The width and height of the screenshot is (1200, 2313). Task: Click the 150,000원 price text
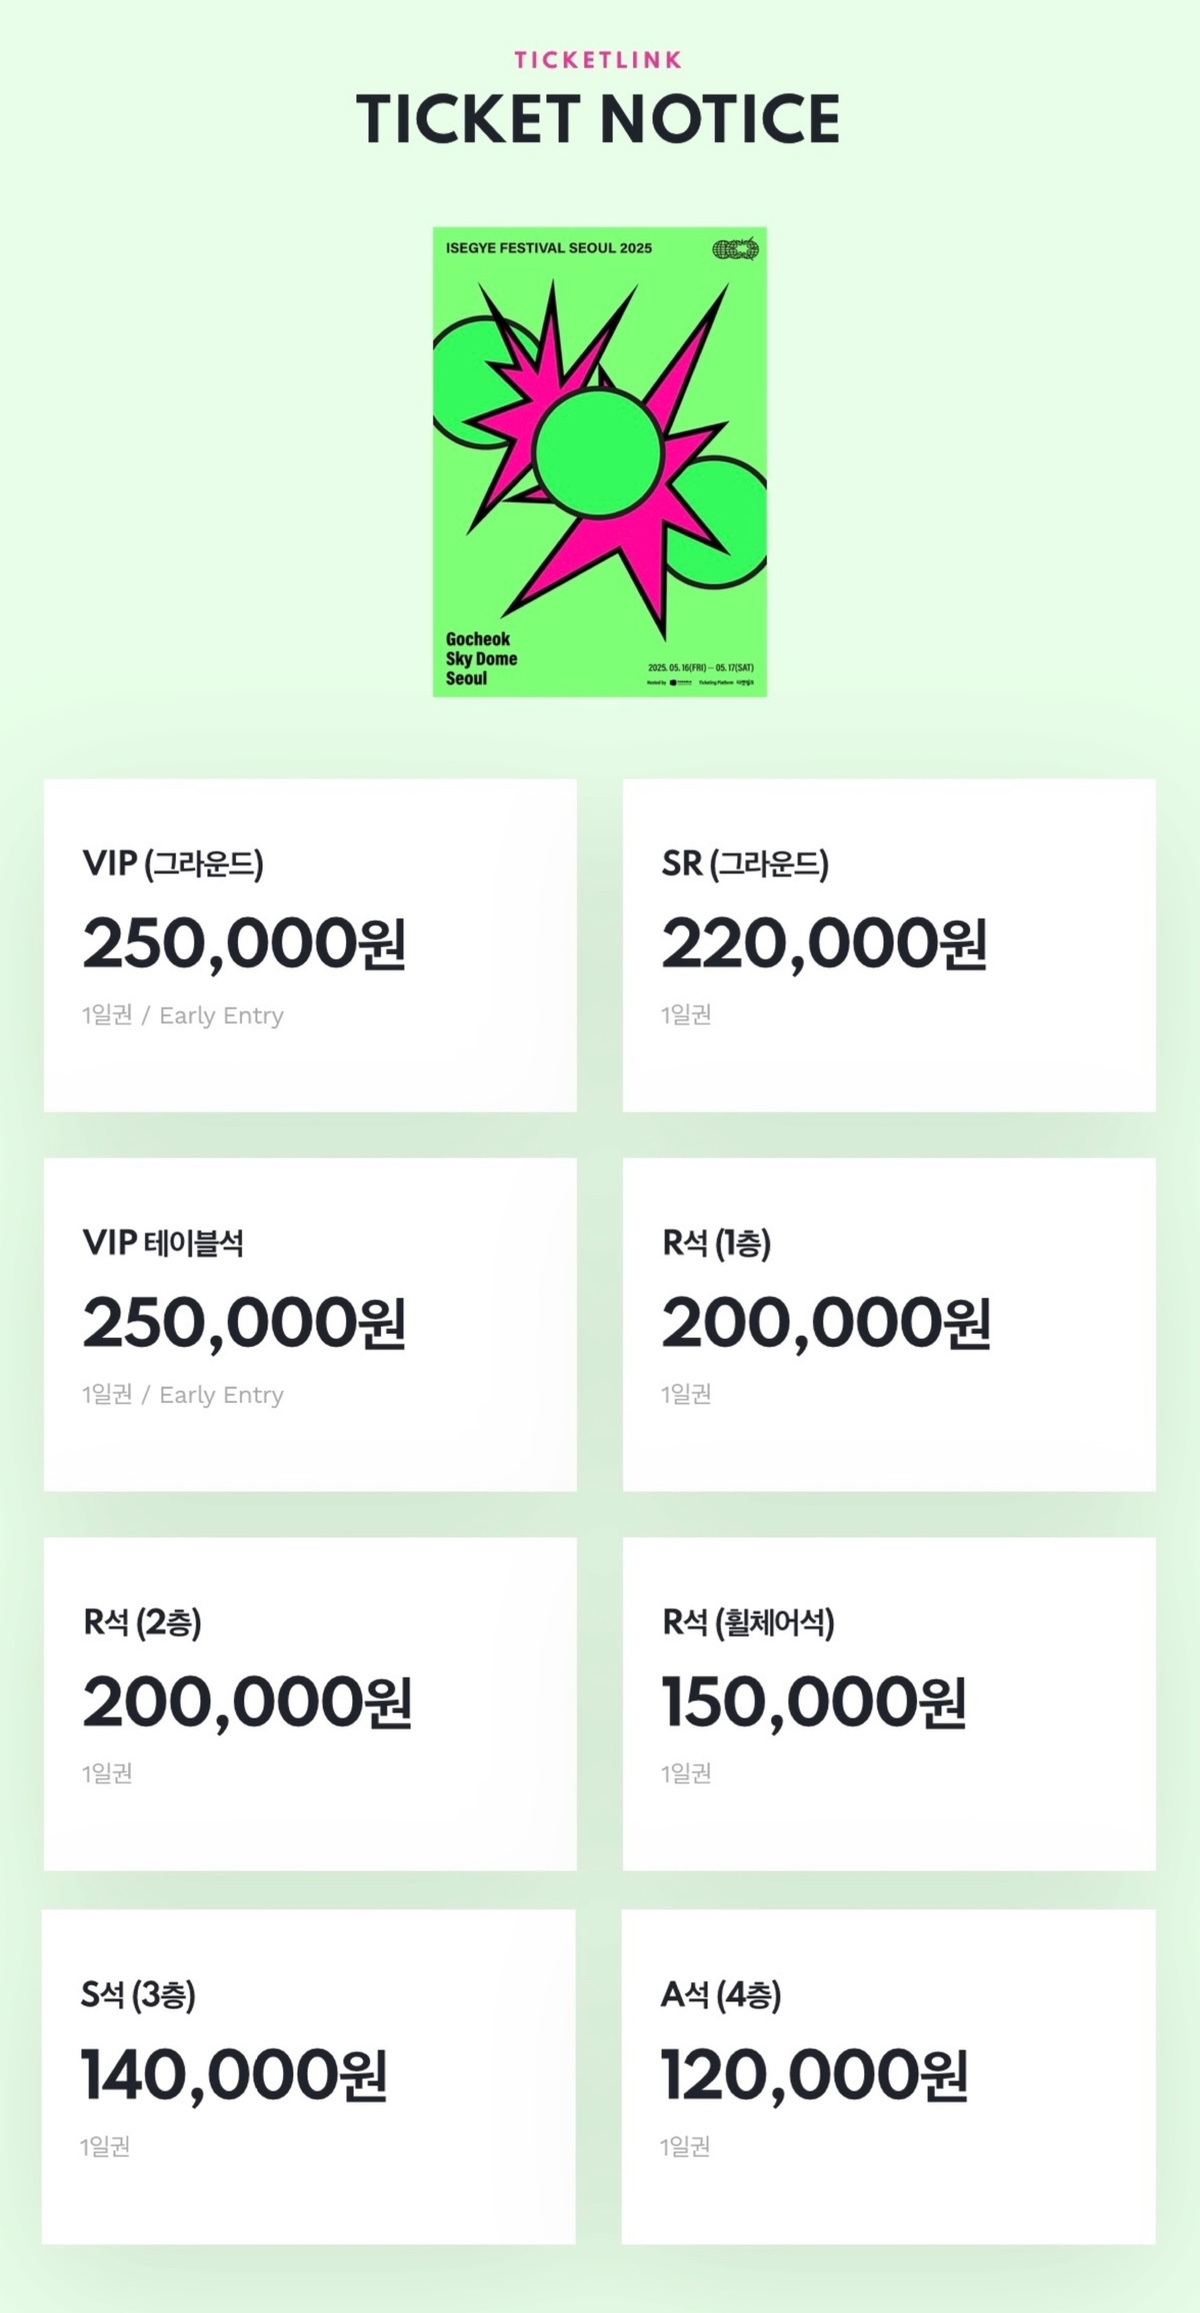[x=814, y=1702]
